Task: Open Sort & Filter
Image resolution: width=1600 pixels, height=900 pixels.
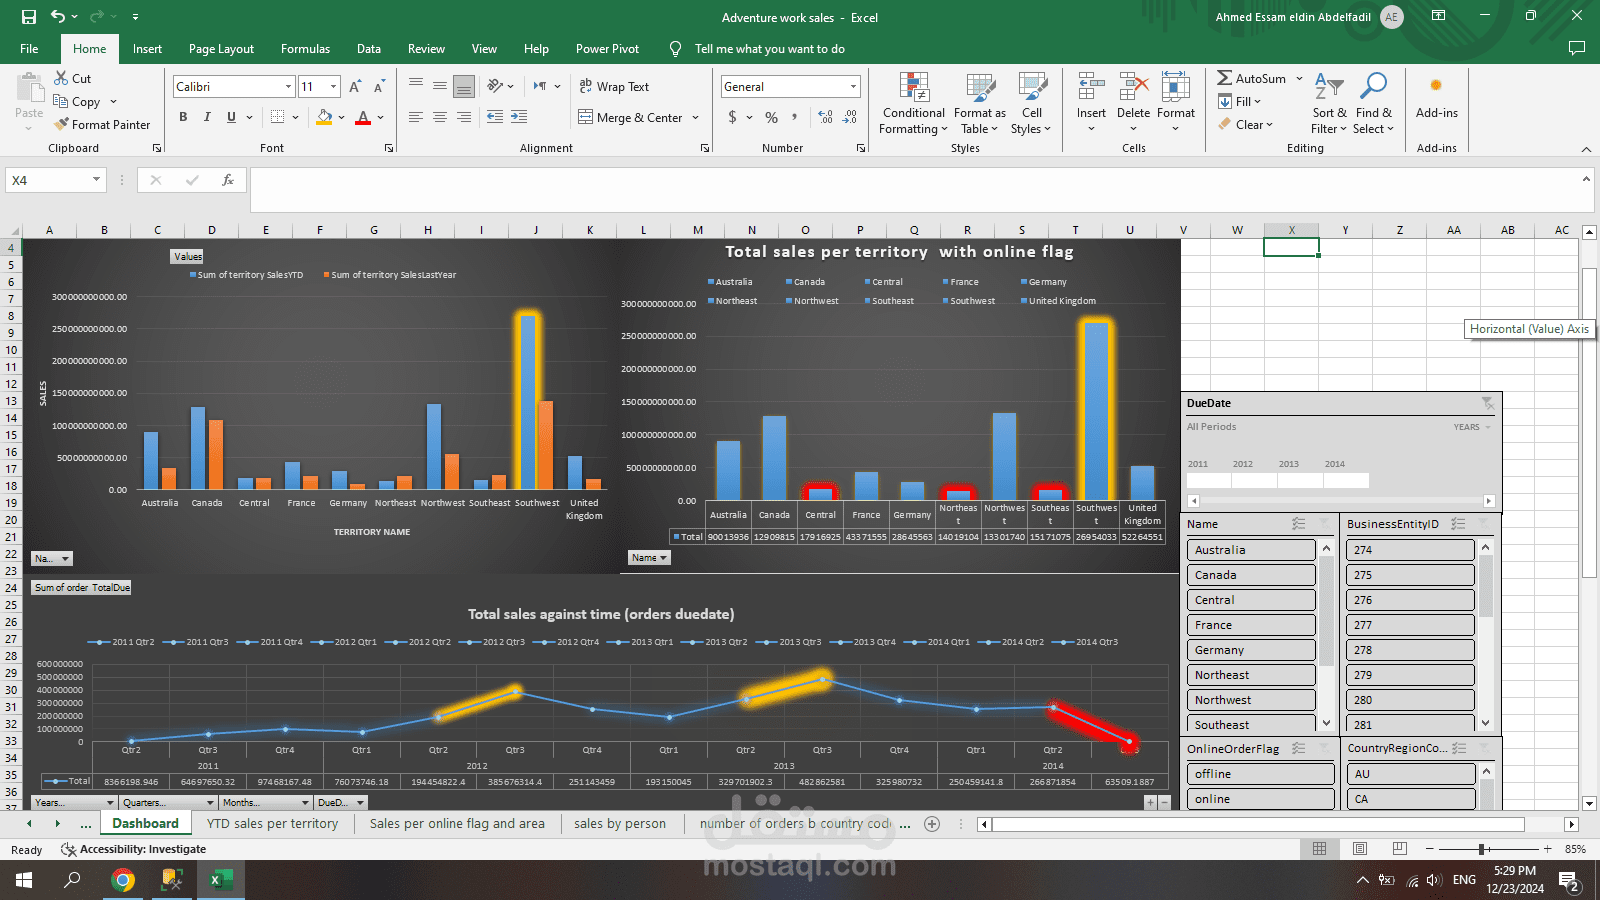Action: tap(1329, 103)
